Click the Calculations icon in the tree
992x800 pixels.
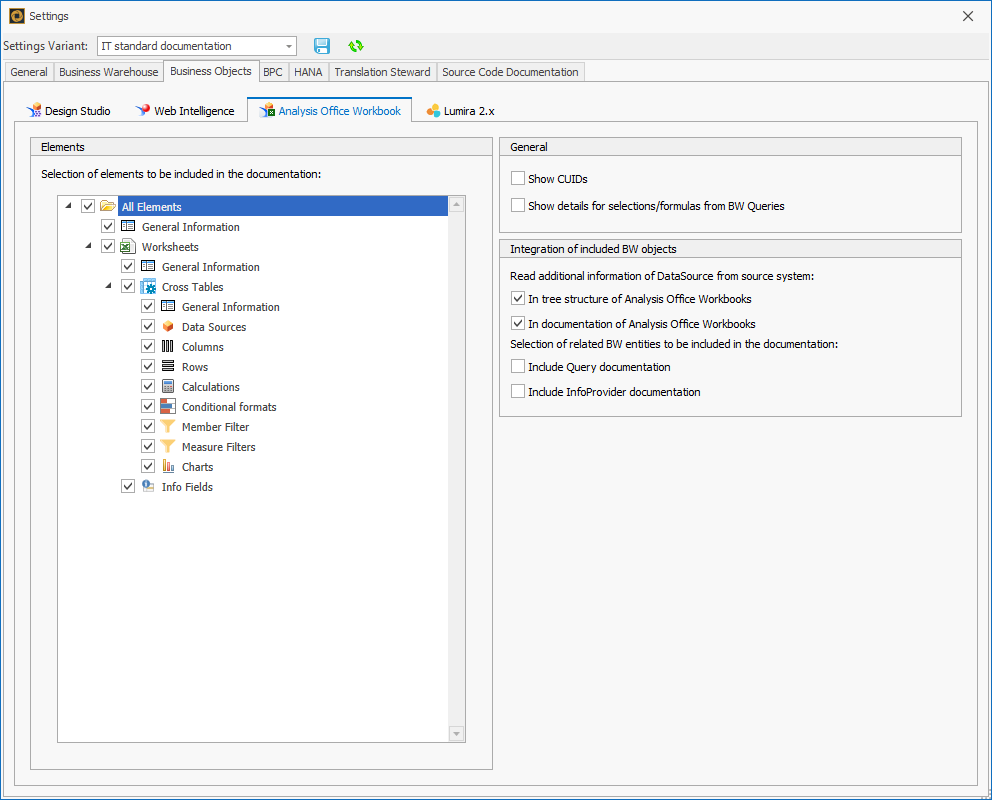(x=167, y=386)
